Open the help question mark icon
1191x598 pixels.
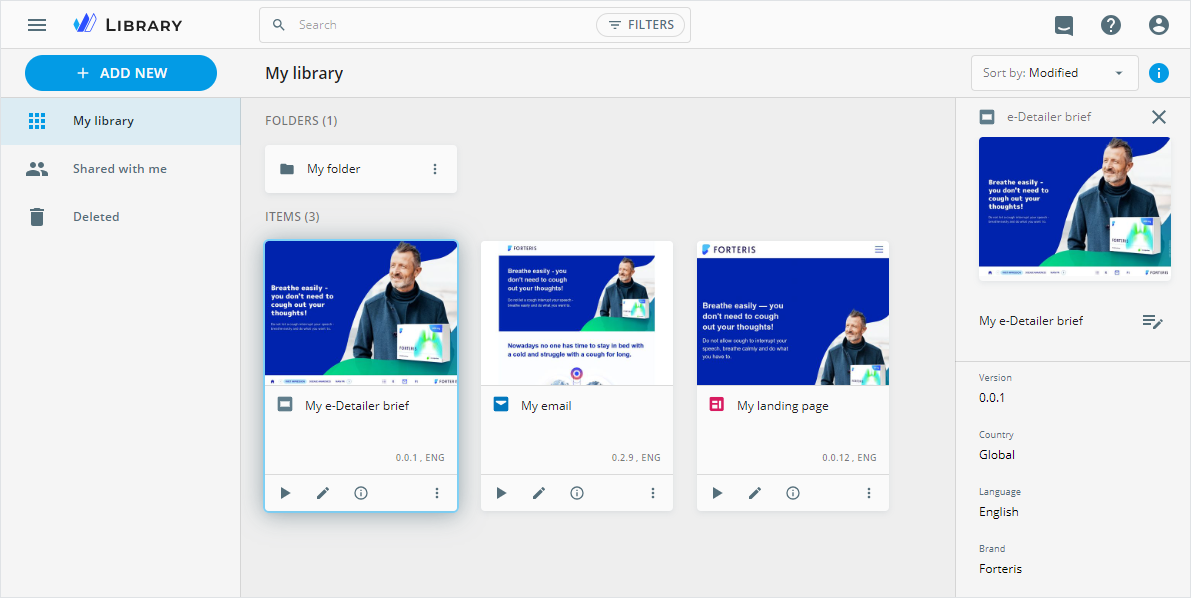point(1111,25)
